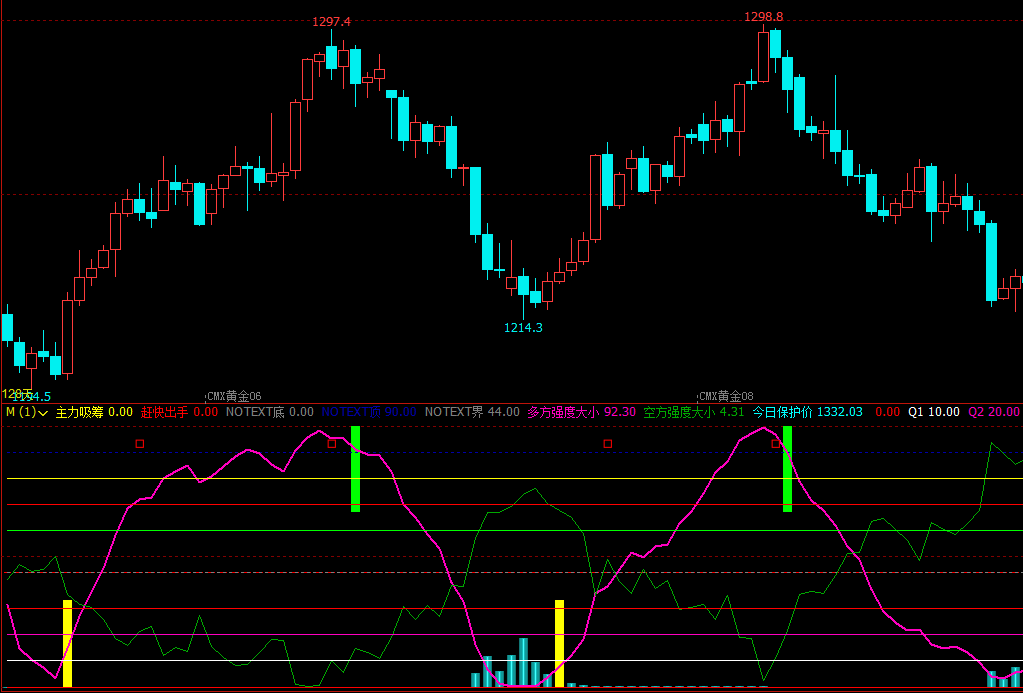This screenshot has width=1023, height=693.
Task: Click the red square marker beside the first green bar
Action: [331, 444]
